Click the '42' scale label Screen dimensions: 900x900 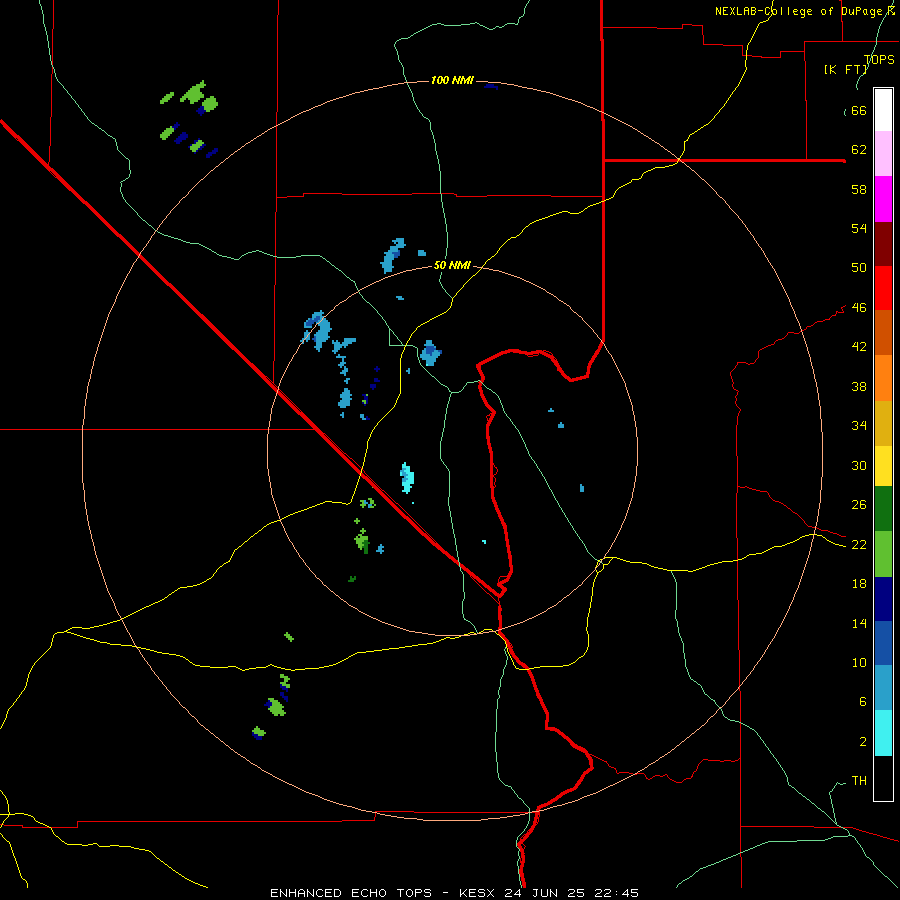[859, 347]
